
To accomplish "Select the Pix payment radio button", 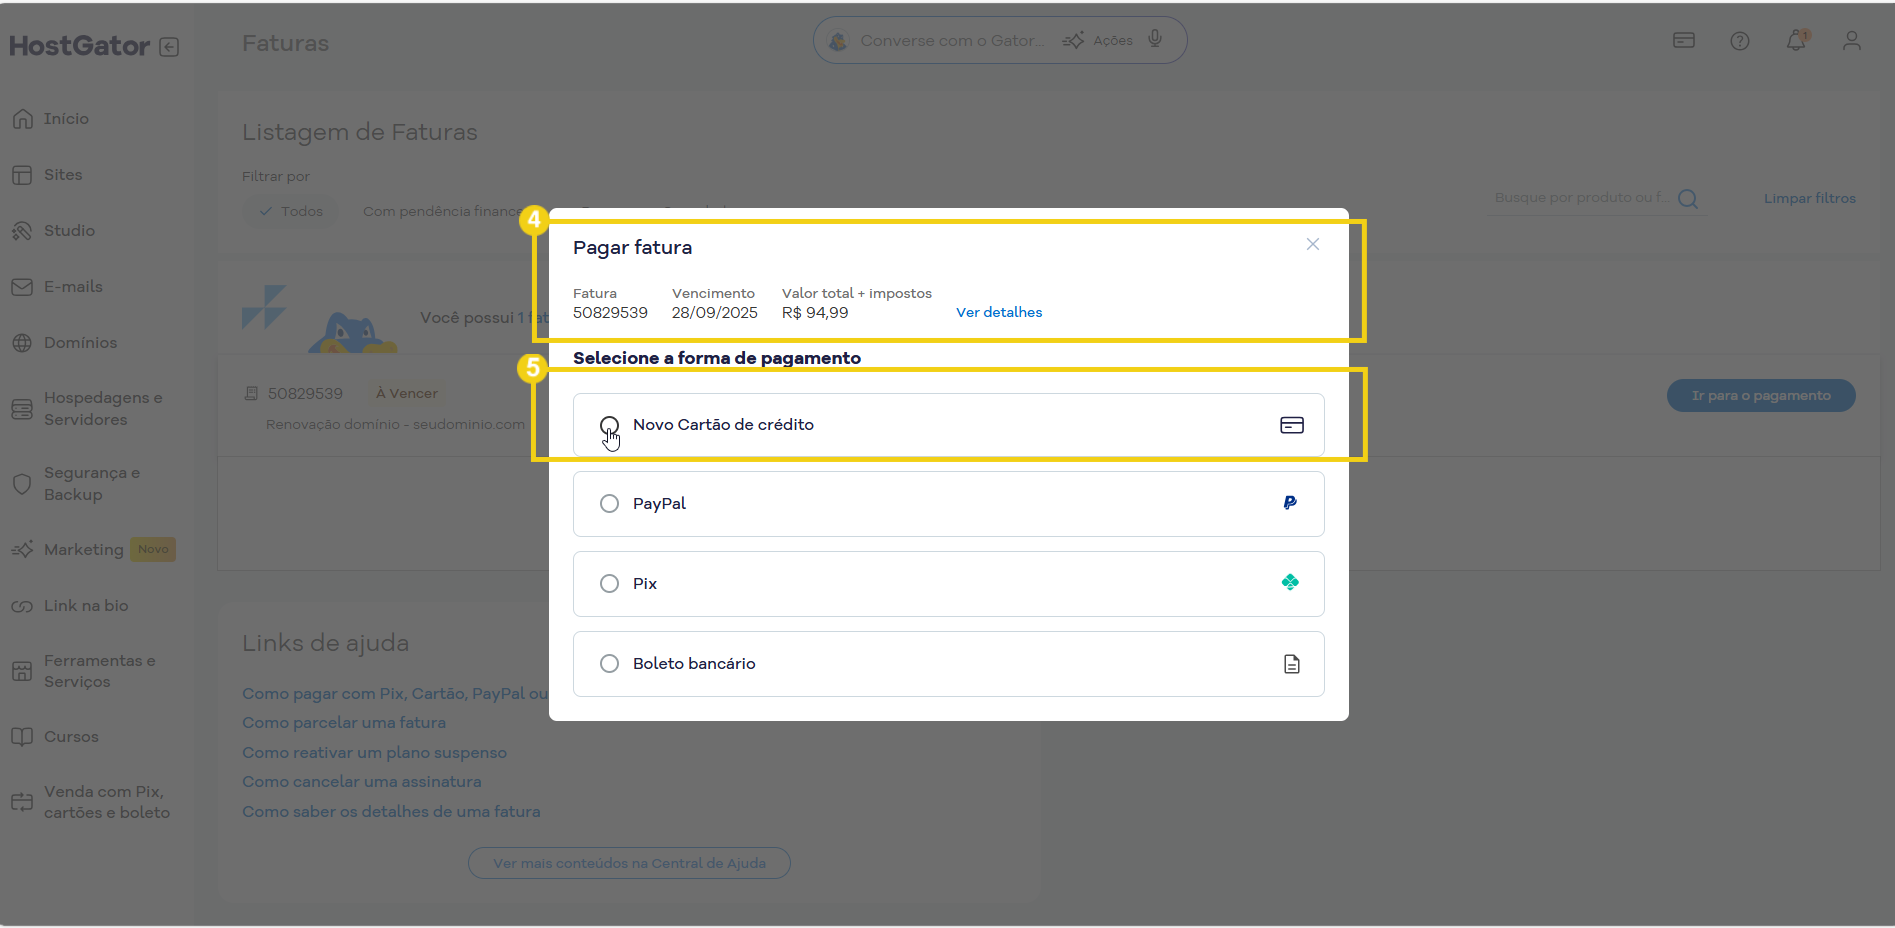I will click(609, 584).
